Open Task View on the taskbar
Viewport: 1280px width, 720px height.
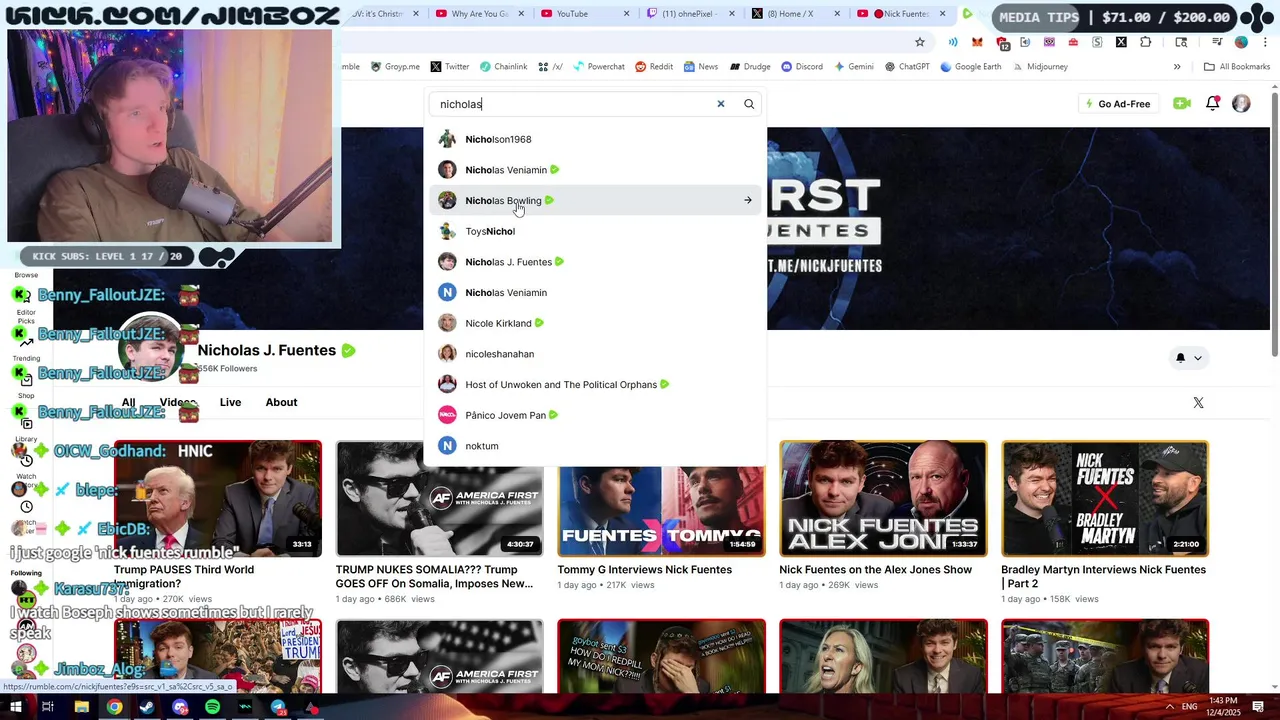point(48,707)
